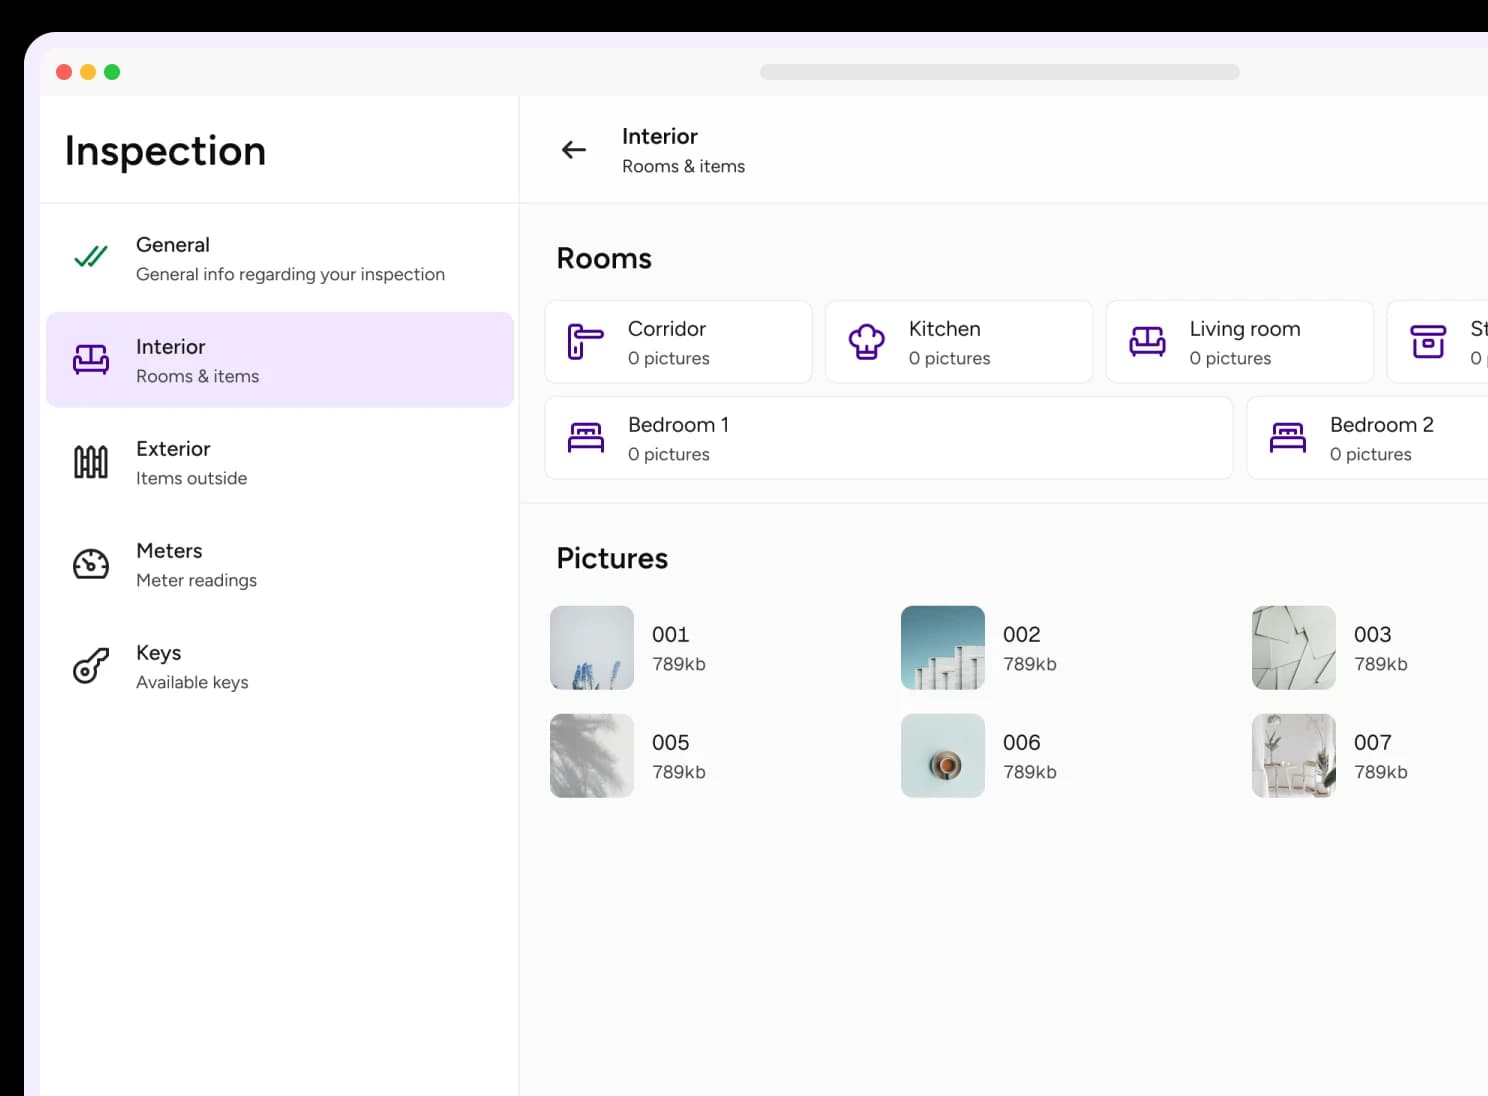Image resolution: width=1488 pixels, height=1096 pixels.
Task: Select the Corridor door-handle room icon
Action: pos(583,341)
